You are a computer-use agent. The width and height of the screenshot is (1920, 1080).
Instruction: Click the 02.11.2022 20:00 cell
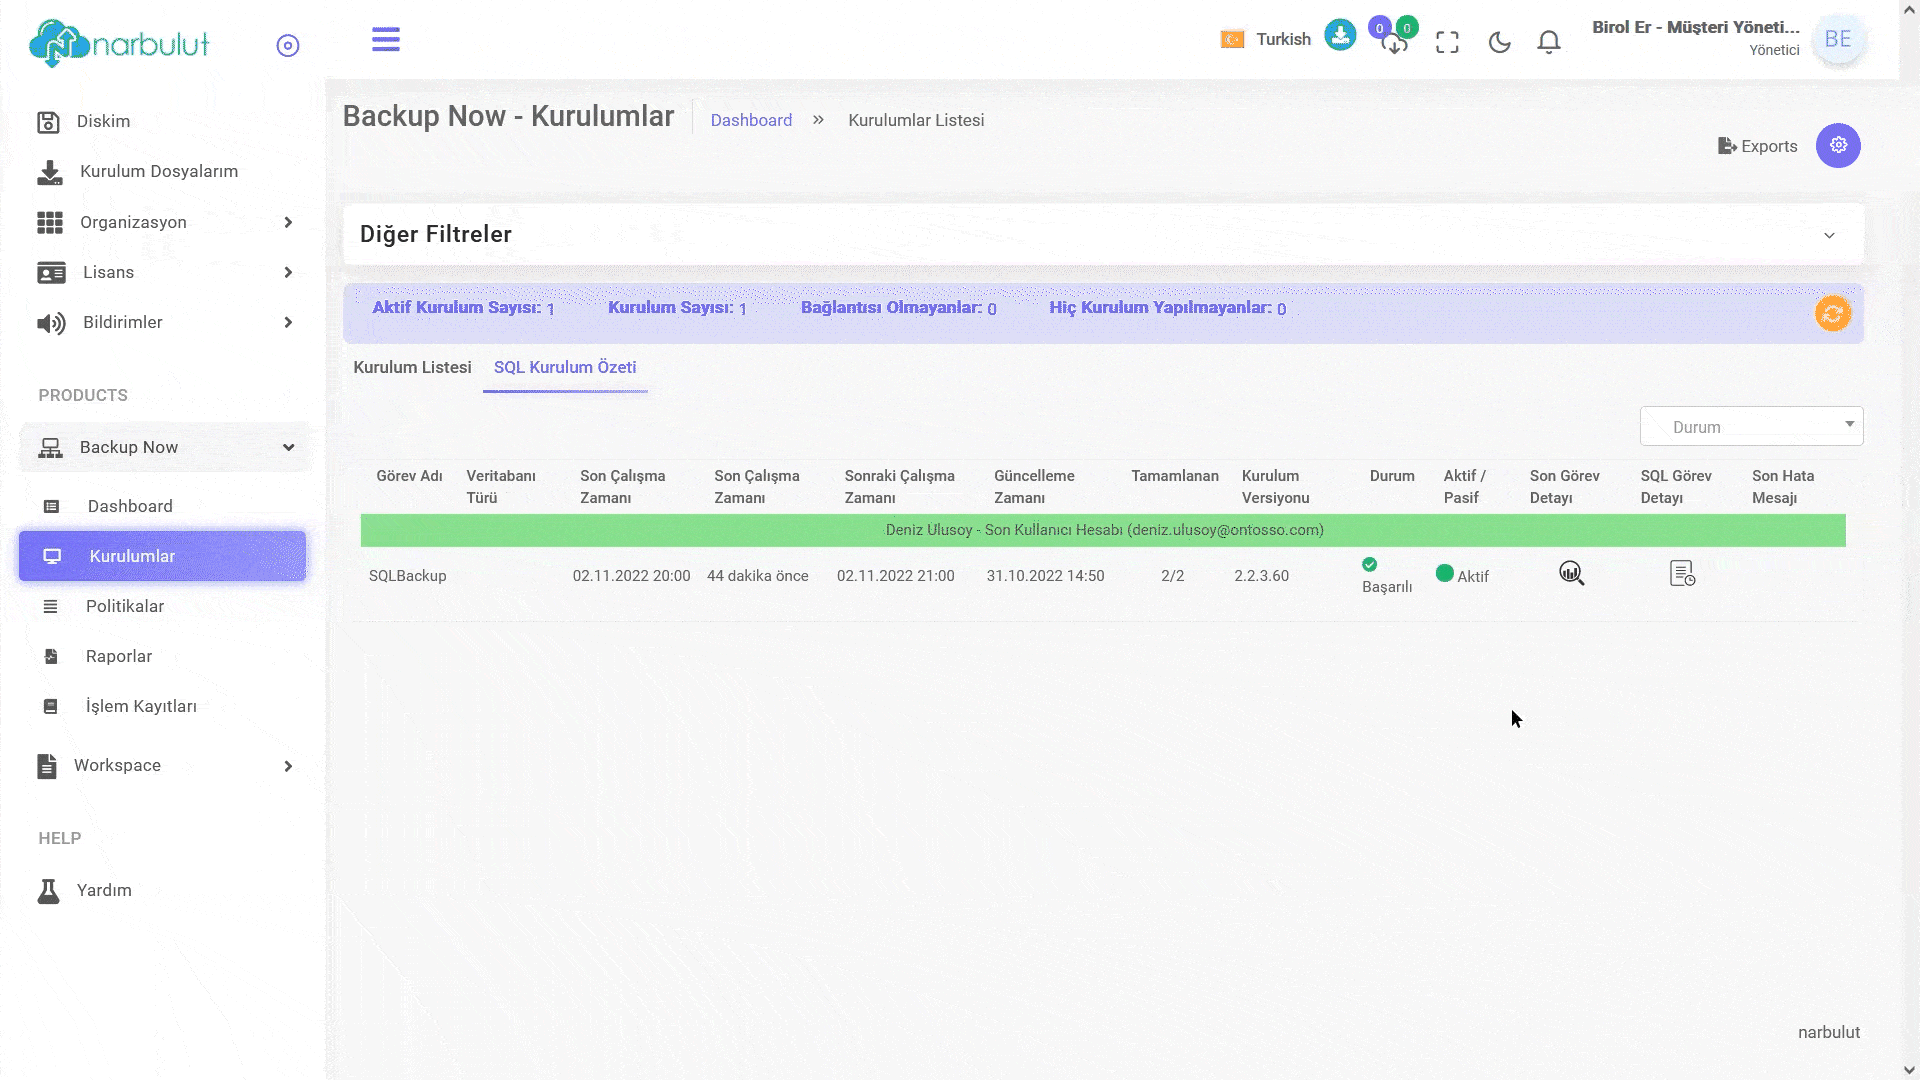point(631,576)
